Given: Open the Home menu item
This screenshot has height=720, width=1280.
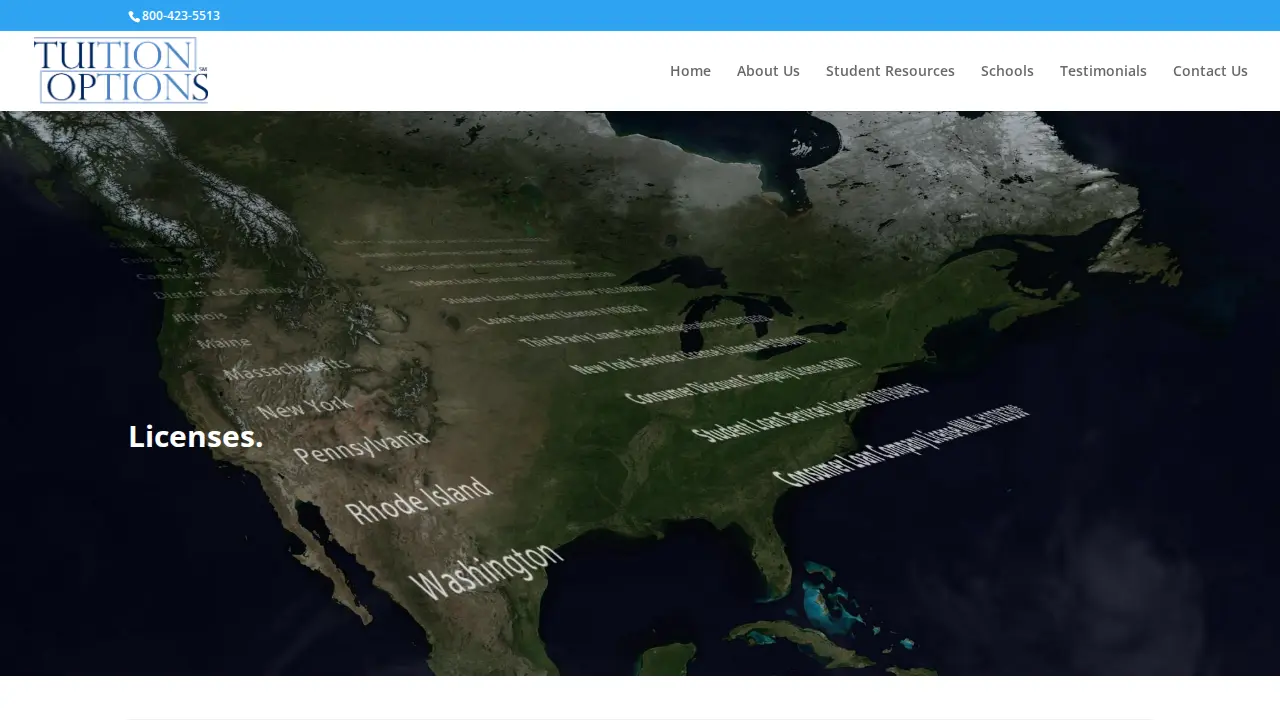Looking at the screenshot, I should point(690,71).
